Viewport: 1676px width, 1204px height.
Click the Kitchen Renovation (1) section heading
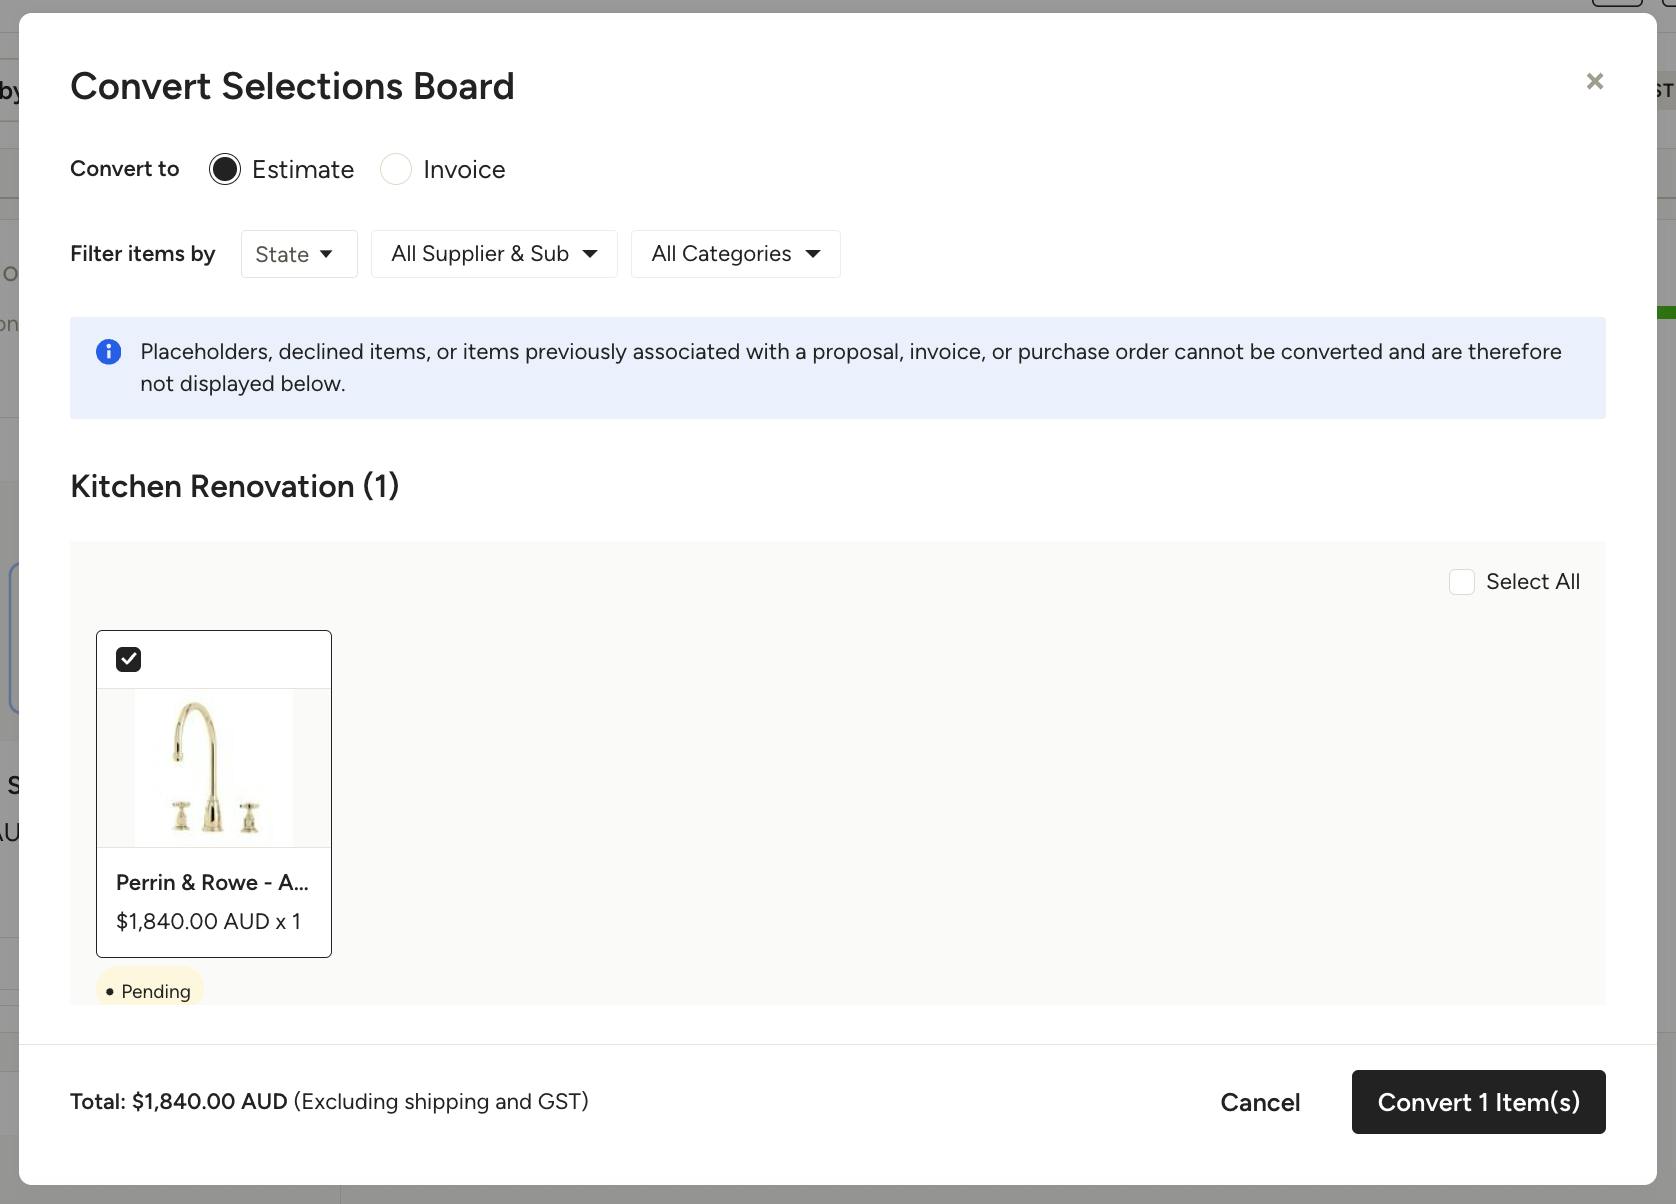pyautogui.click(x=235, y=487)
